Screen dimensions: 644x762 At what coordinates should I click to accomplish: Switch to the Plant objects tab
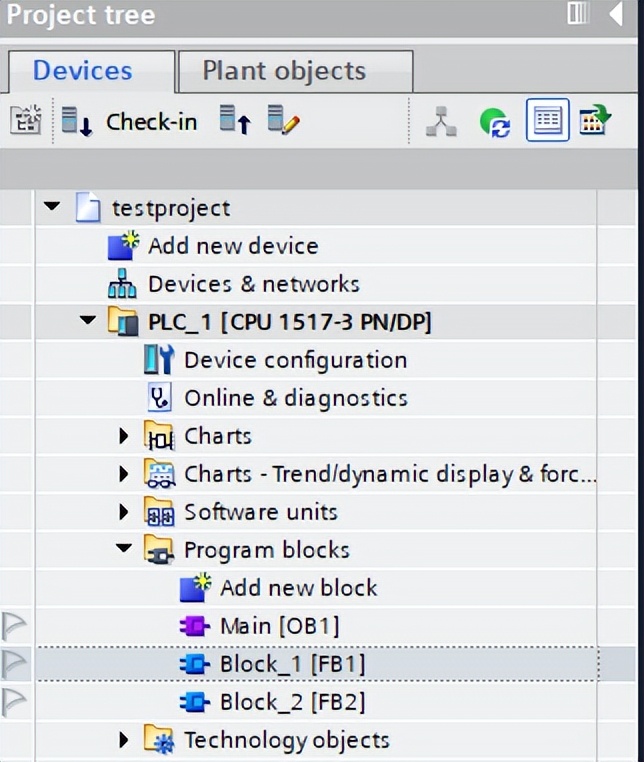click(284, 71)
